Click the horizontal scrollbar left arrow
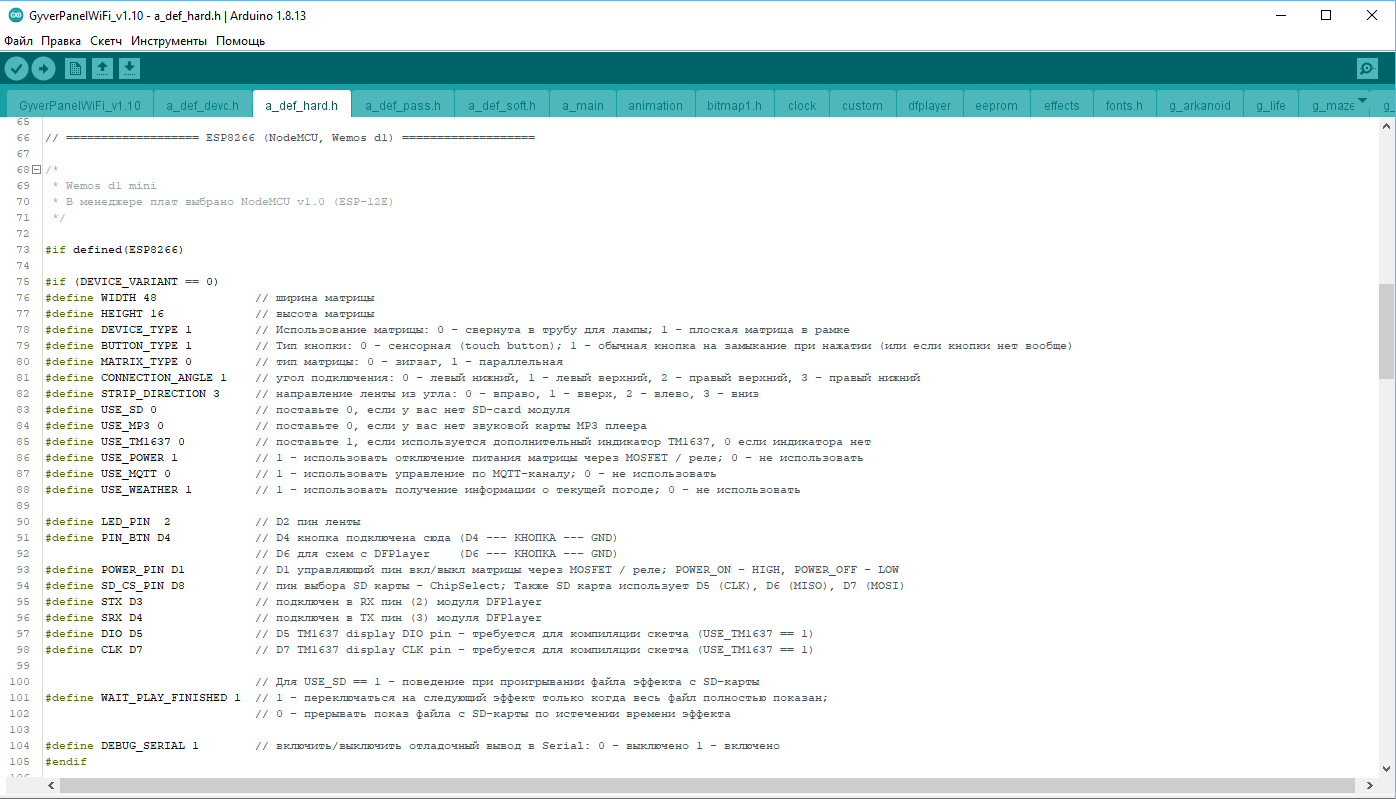This screenshot has height=799, width=1396. (52, 785)
